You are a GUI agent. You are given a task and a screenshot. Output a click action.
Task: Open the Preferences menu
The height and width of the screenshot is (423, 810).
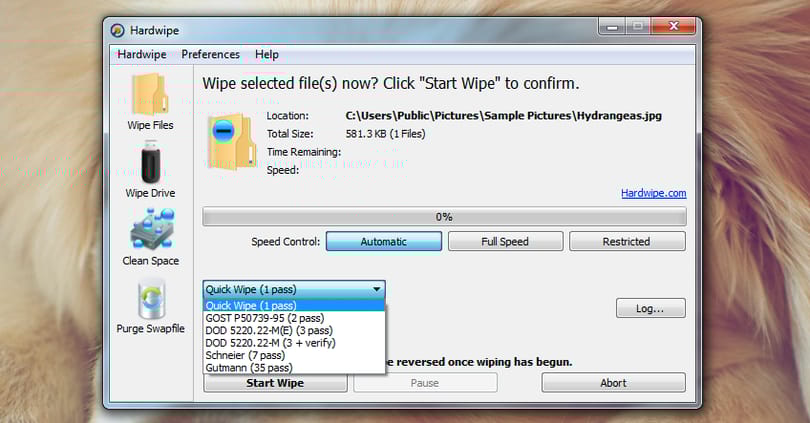pyautogui.click(x=210, y=54)
